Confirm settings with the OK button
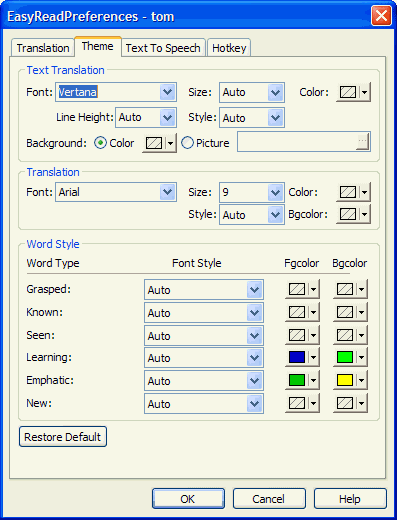This screenshot has width=397, height=520. point(188,499)
